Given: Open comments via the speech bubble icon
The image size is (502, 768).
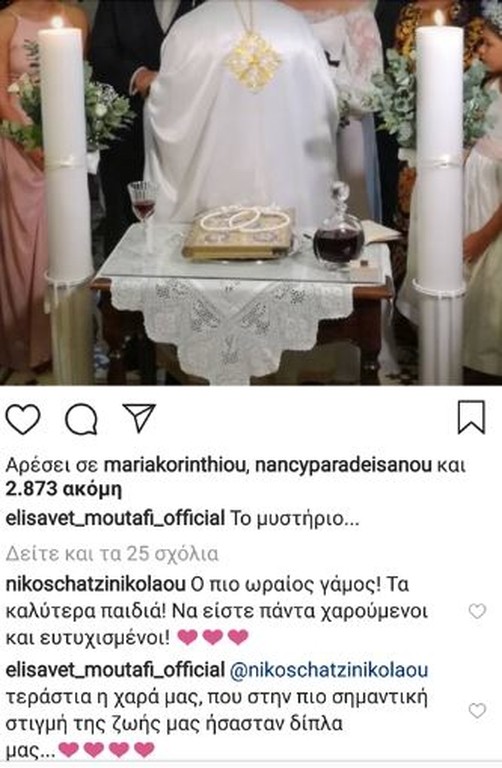Looking at the screenshot, I should pyautogui.click(x=81, y=419).
